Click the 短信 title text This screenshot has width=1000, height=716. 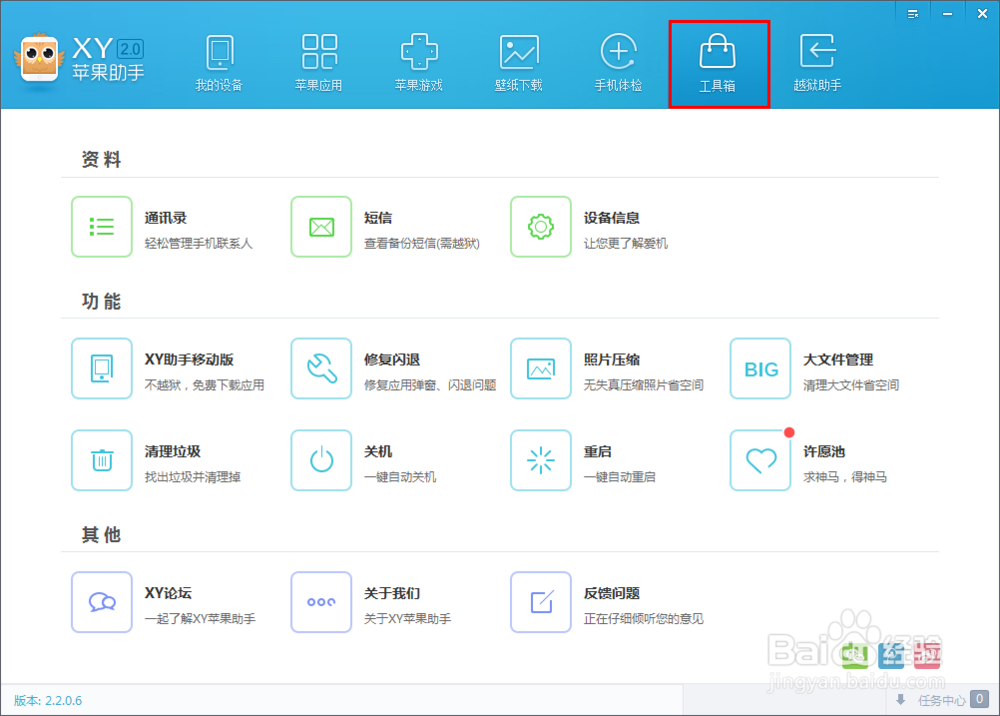[x=378, y=218]
